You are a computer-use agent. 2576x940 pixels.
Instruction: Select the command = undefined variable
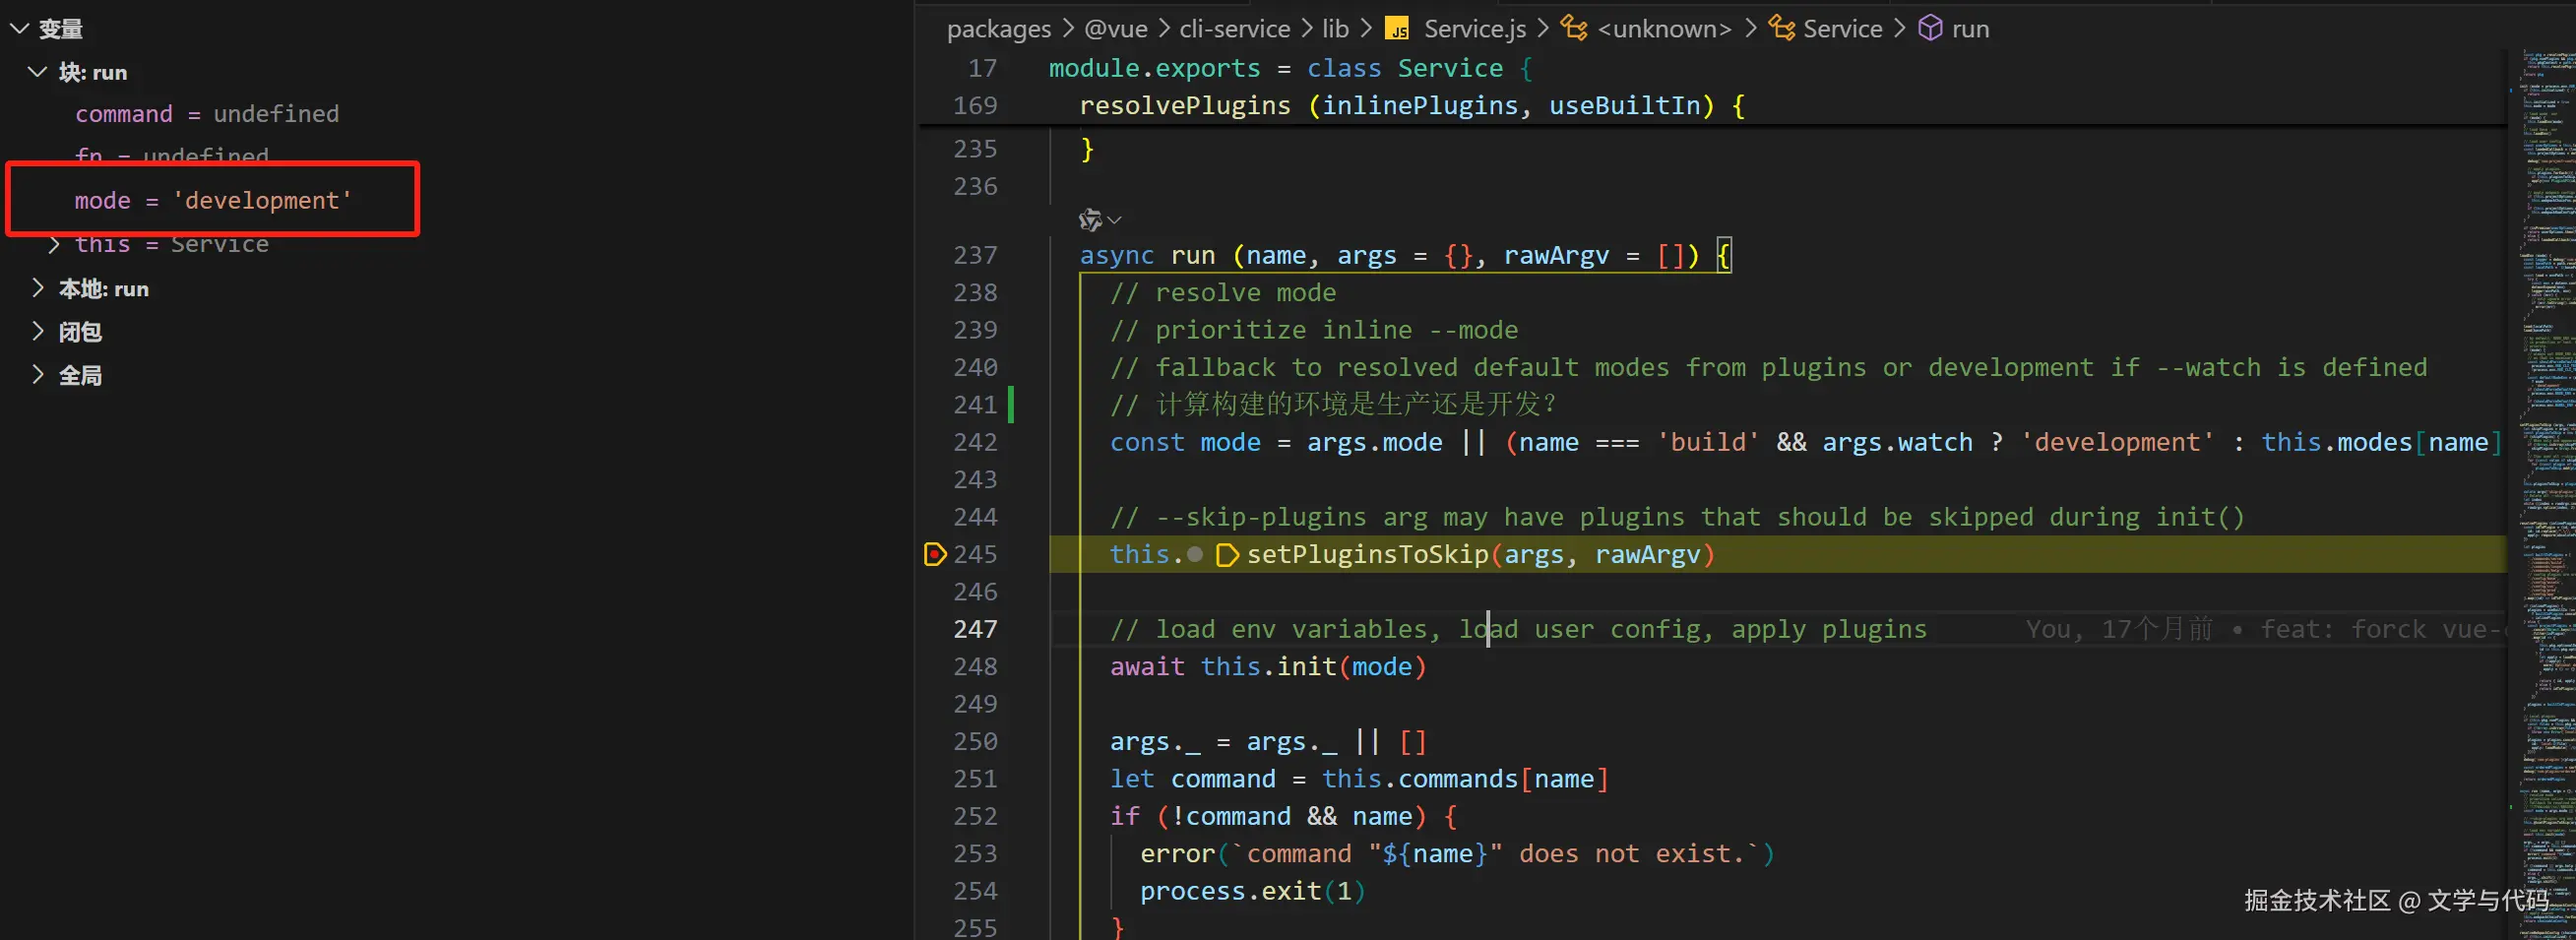click(x=207, y=114)
